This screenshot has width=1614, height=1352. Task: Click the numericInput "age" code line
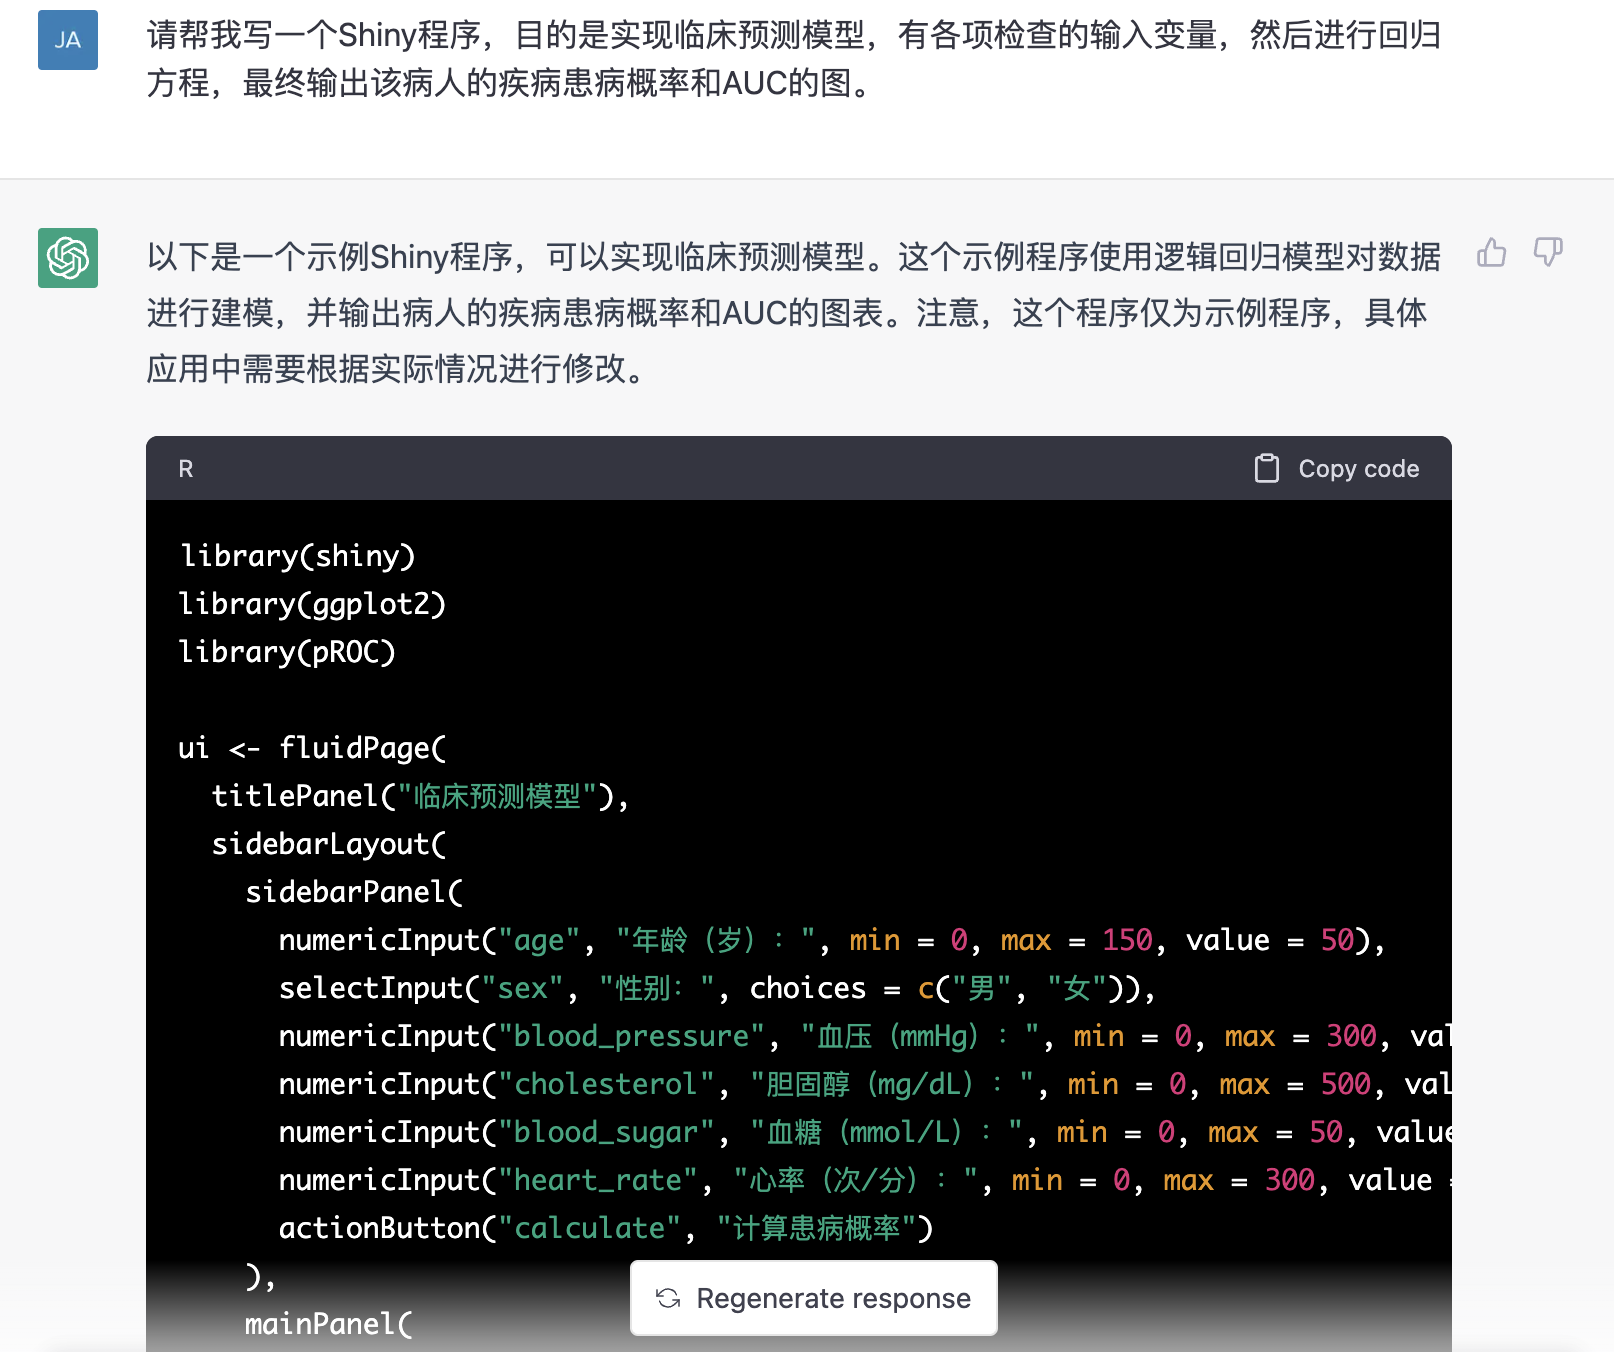830,940
